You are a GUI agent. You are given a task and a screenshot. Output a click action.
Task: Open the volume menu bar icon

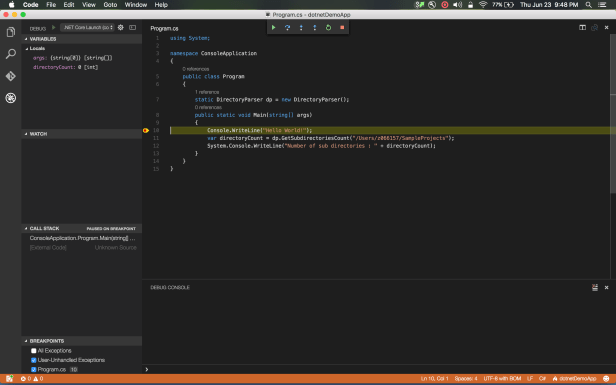pyautogui.click(x=457, y=5)
